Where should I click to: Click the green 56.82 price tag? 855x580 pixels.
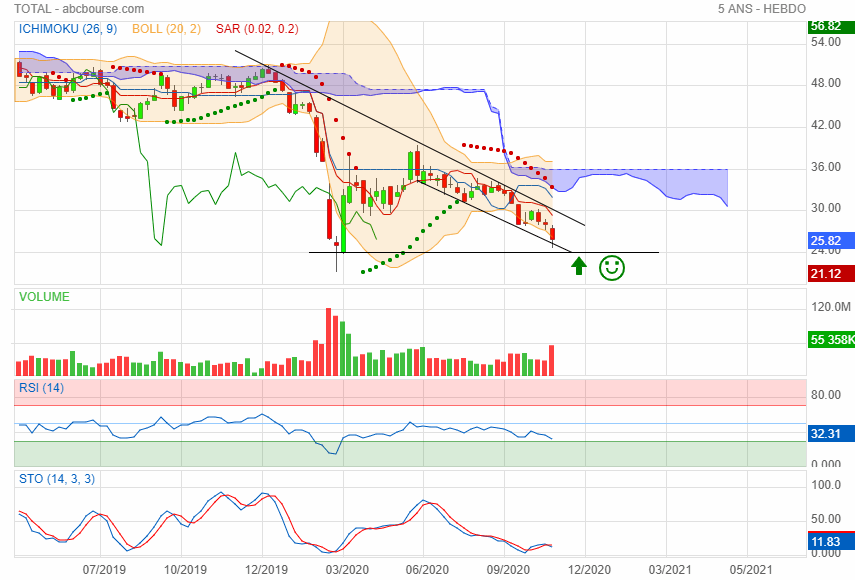click(x=831, y=26)
